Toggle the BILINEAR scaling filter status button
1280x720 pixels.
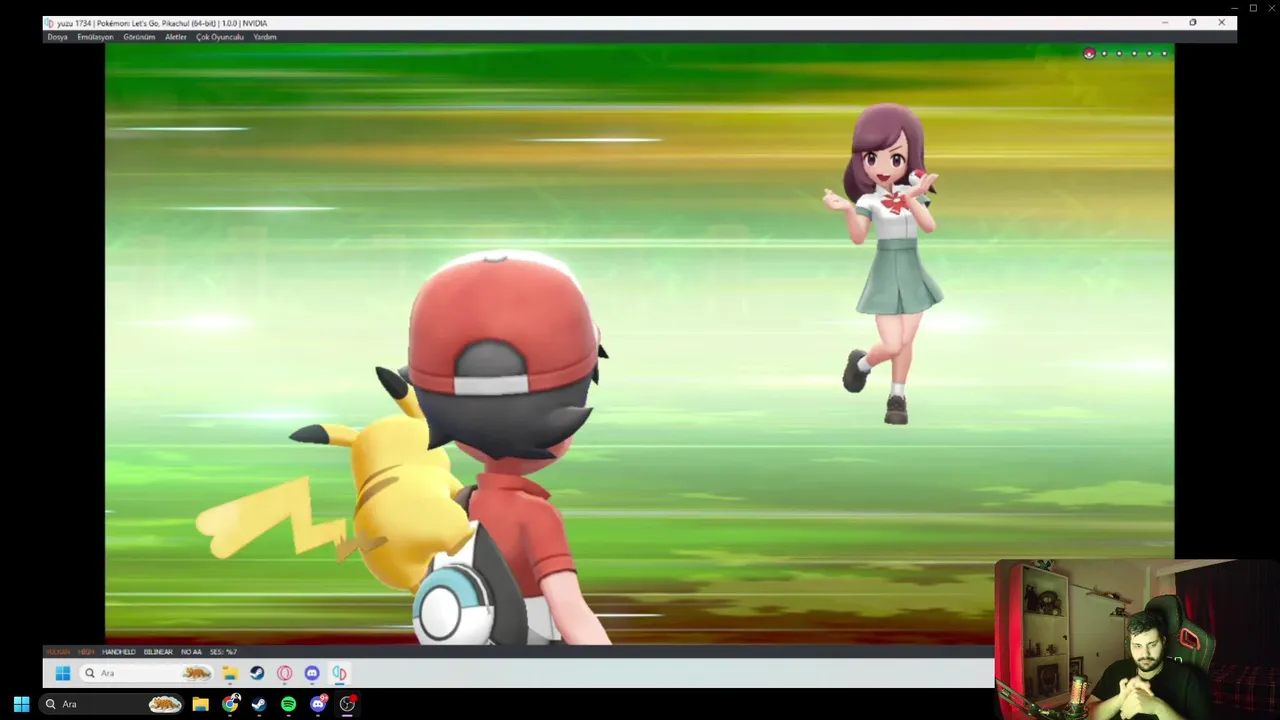pyautogui.click(x=158, y=652)
